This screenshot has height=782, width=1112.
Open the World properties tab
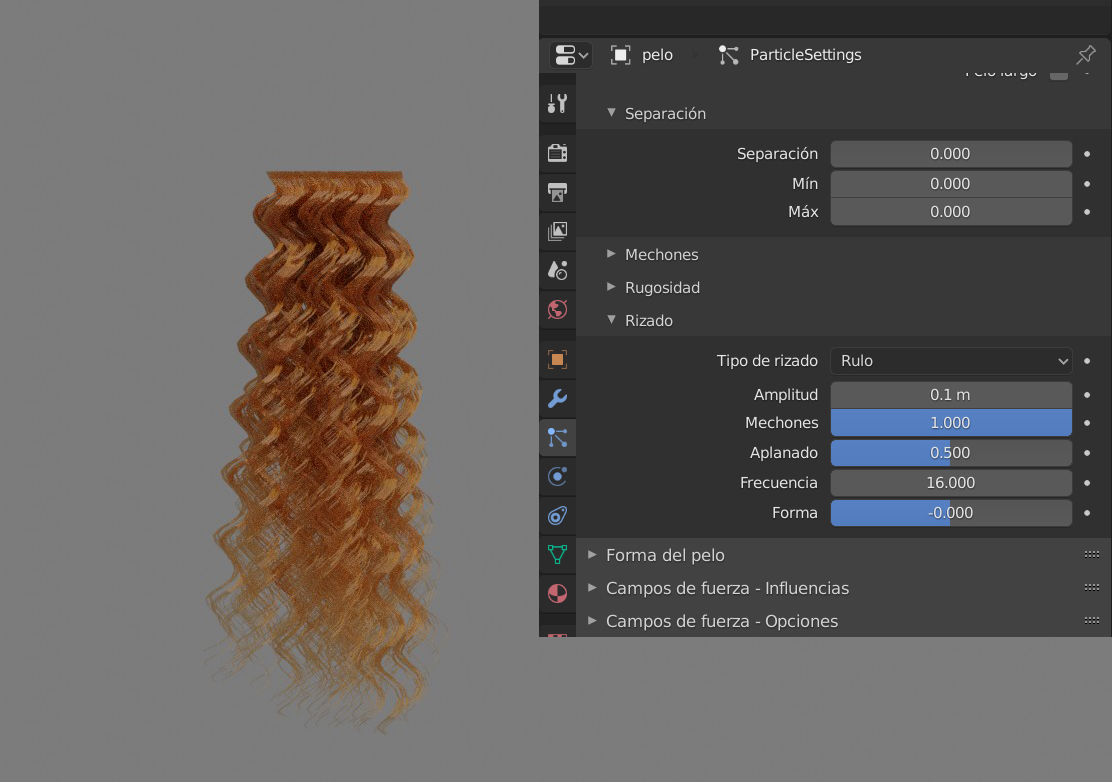click(x=557, y=309)
